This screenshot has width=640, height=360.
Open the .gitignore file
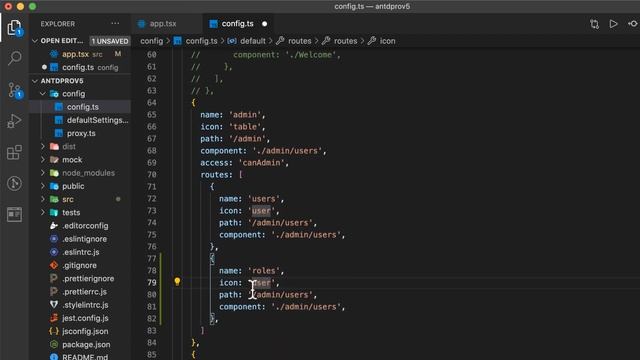click(80, 265)
